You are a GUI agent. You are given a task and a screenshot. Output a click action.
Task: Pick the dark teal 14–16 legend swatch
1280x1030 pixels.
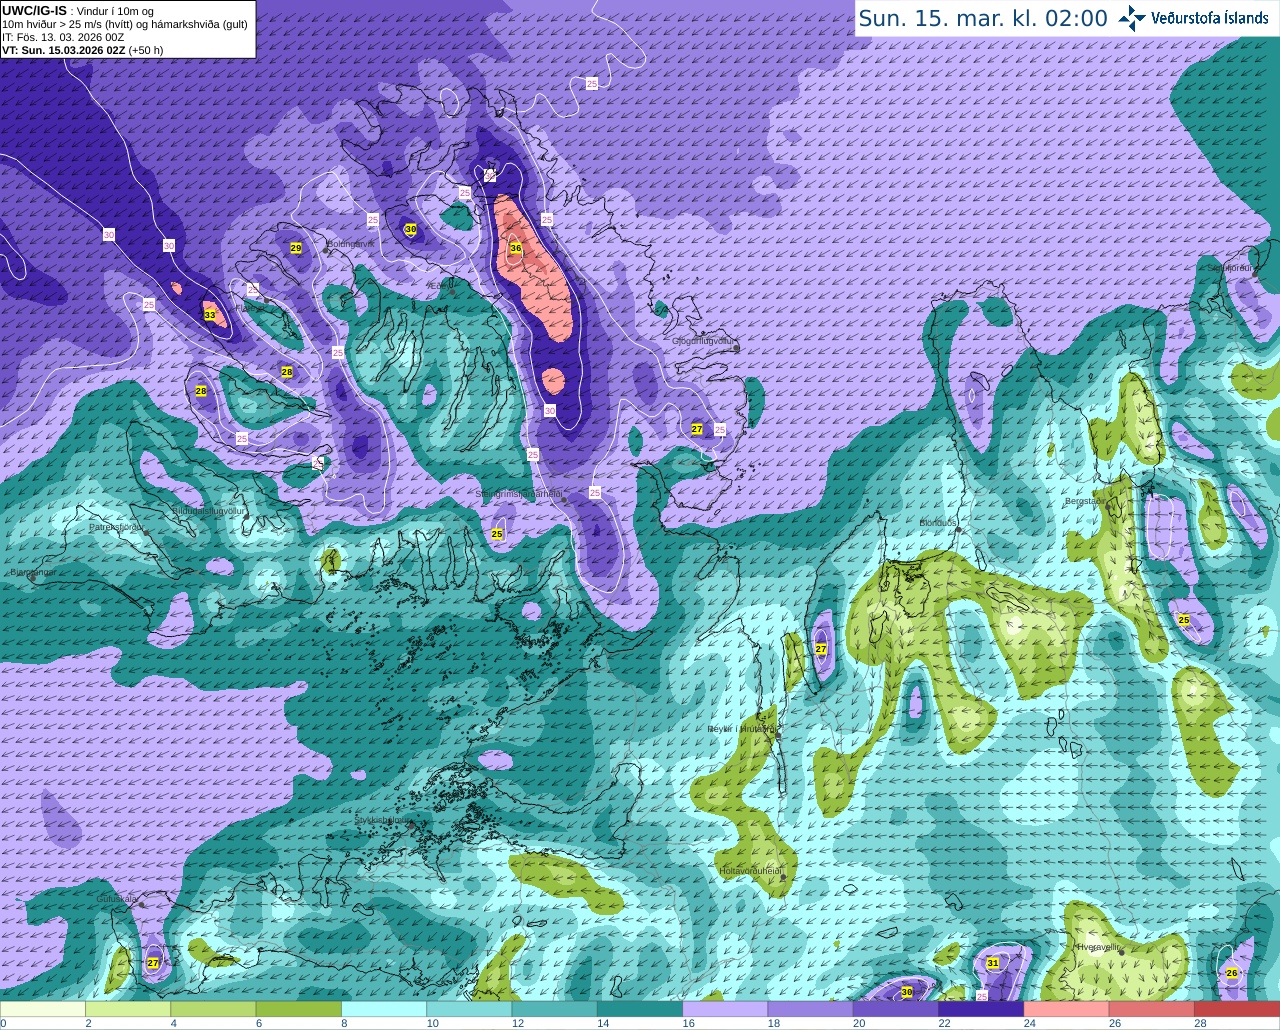point(640,1009)
